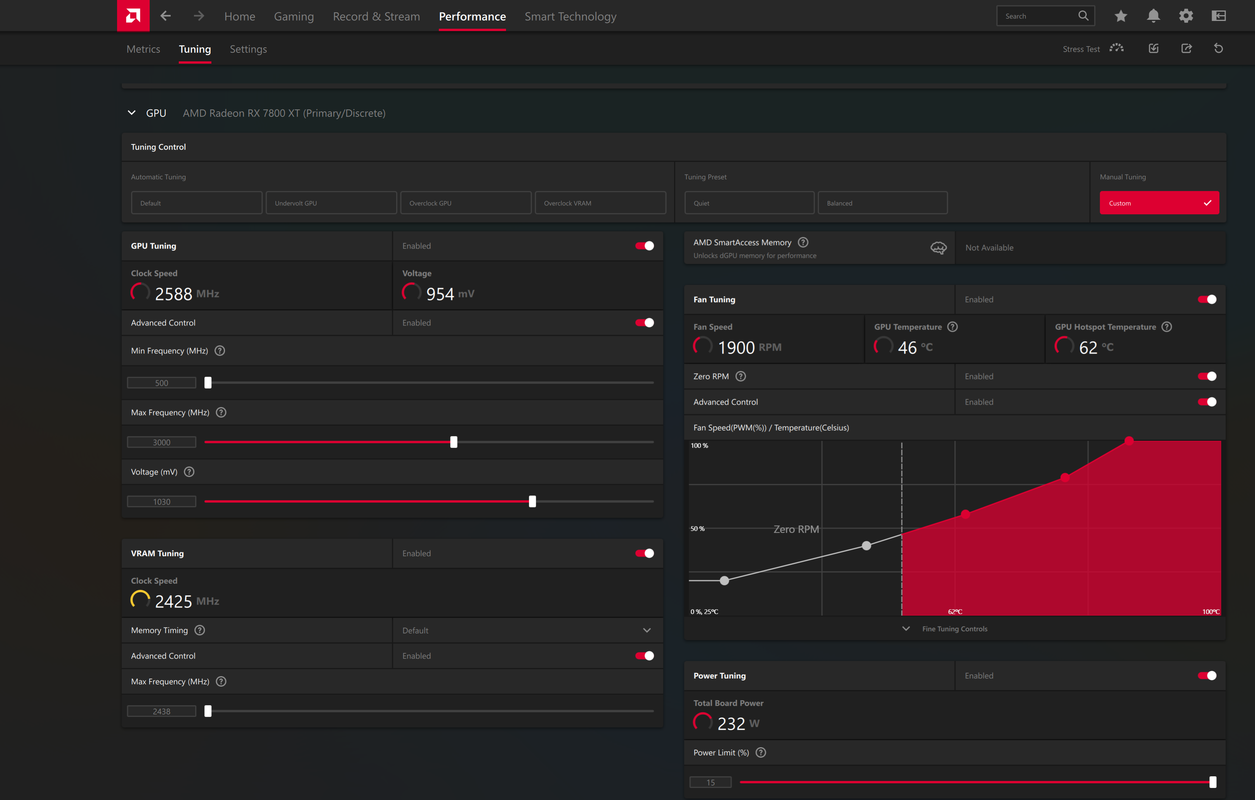The image size is (1255, 800).
Task: Open help for Min Frequency (MHz)
Action: coord(220,351)
